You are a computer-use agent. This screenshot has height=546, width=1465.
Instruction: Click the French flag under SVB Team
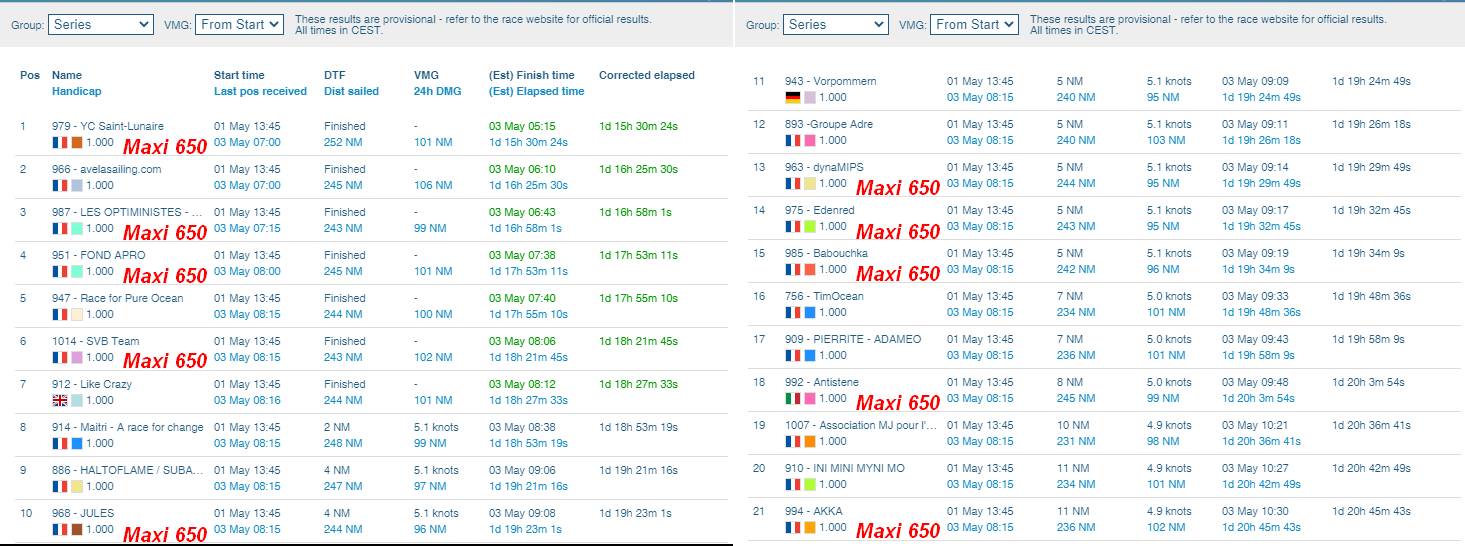pos(59,357)
